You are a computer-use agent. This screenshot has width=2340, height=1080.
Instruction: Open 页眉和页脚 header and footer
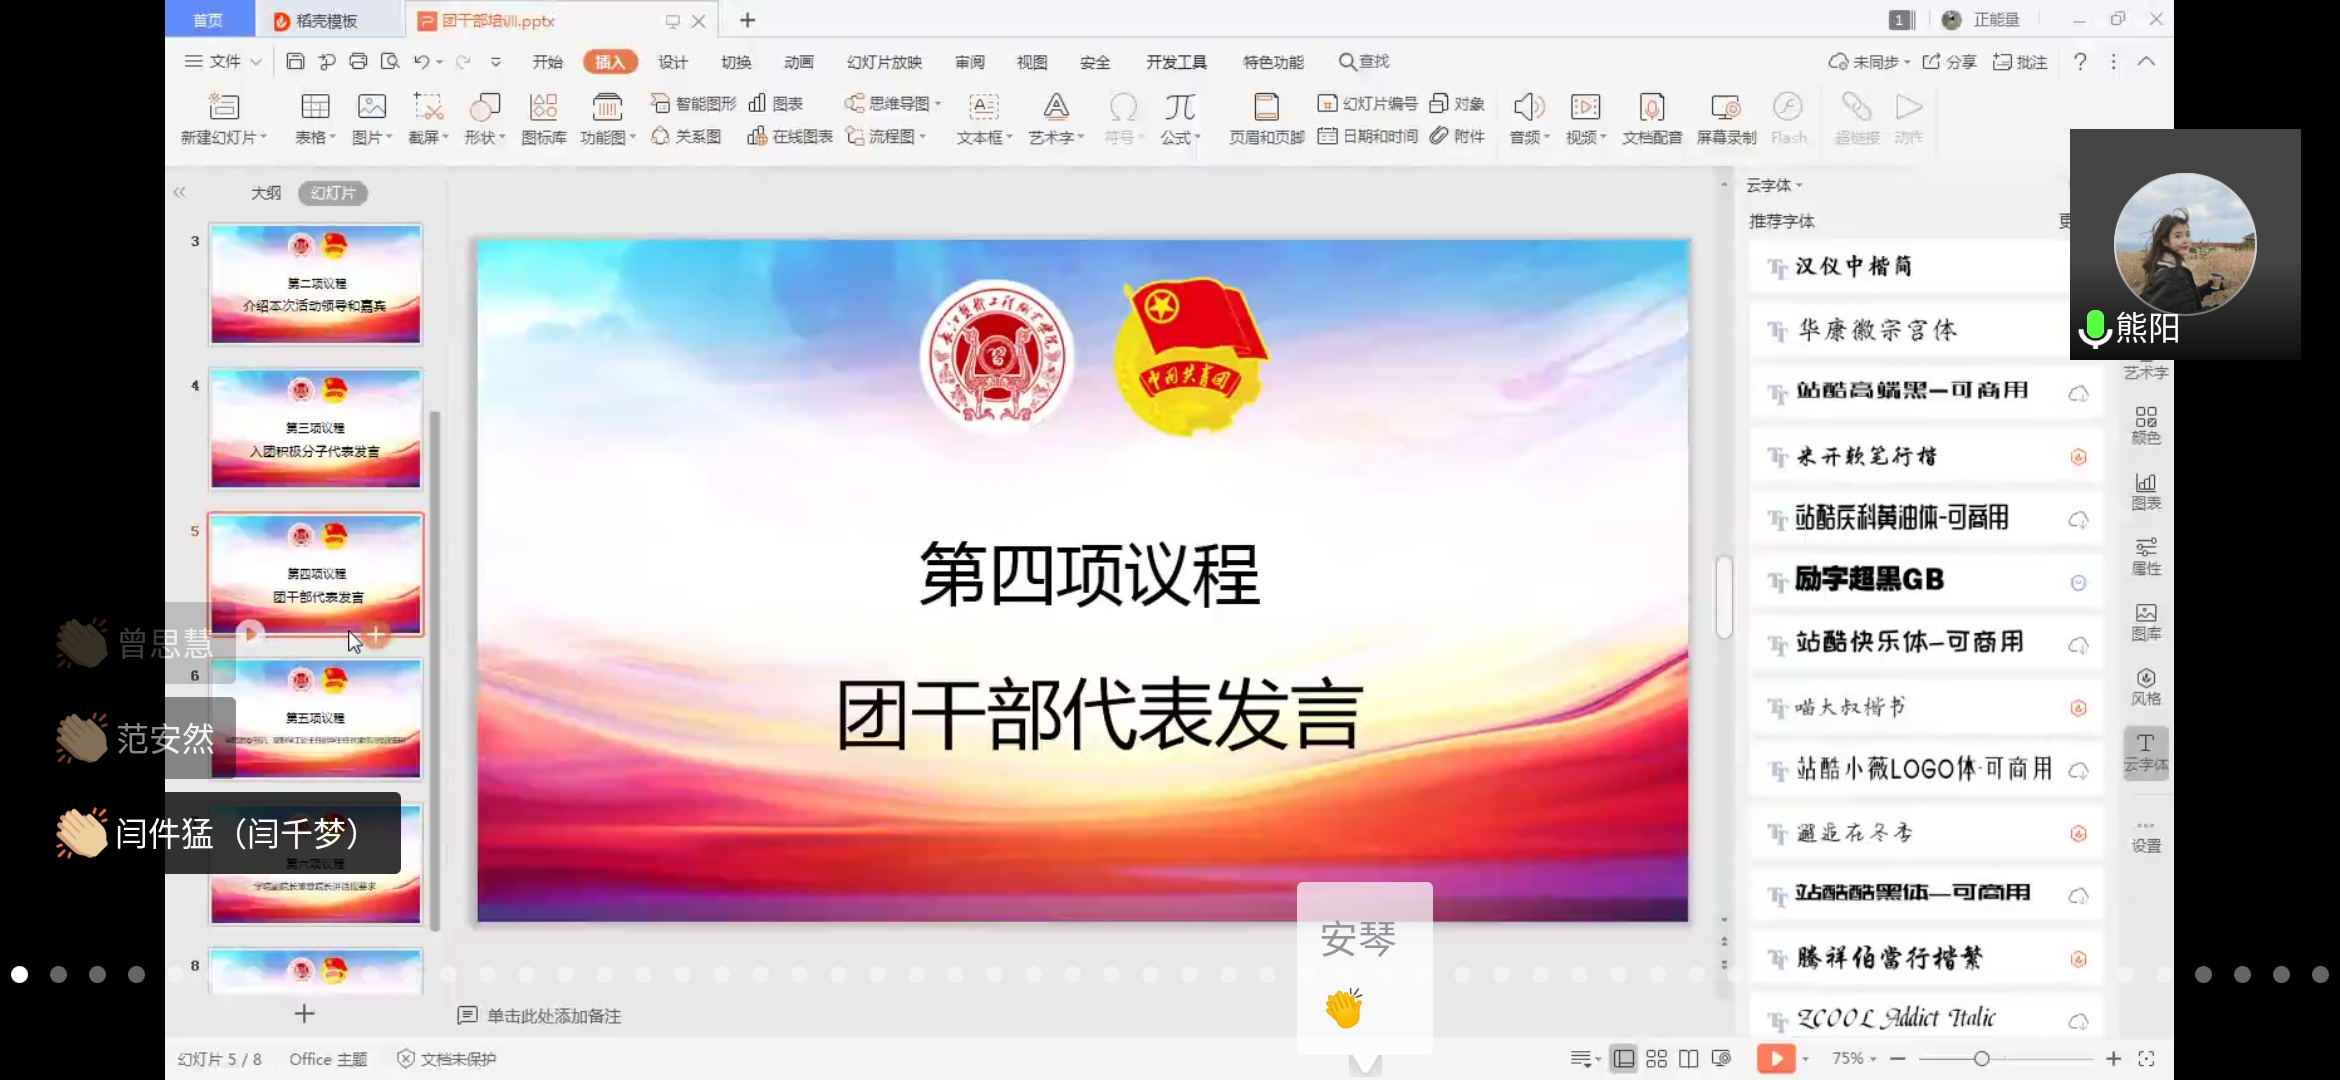coord(1267,118)
